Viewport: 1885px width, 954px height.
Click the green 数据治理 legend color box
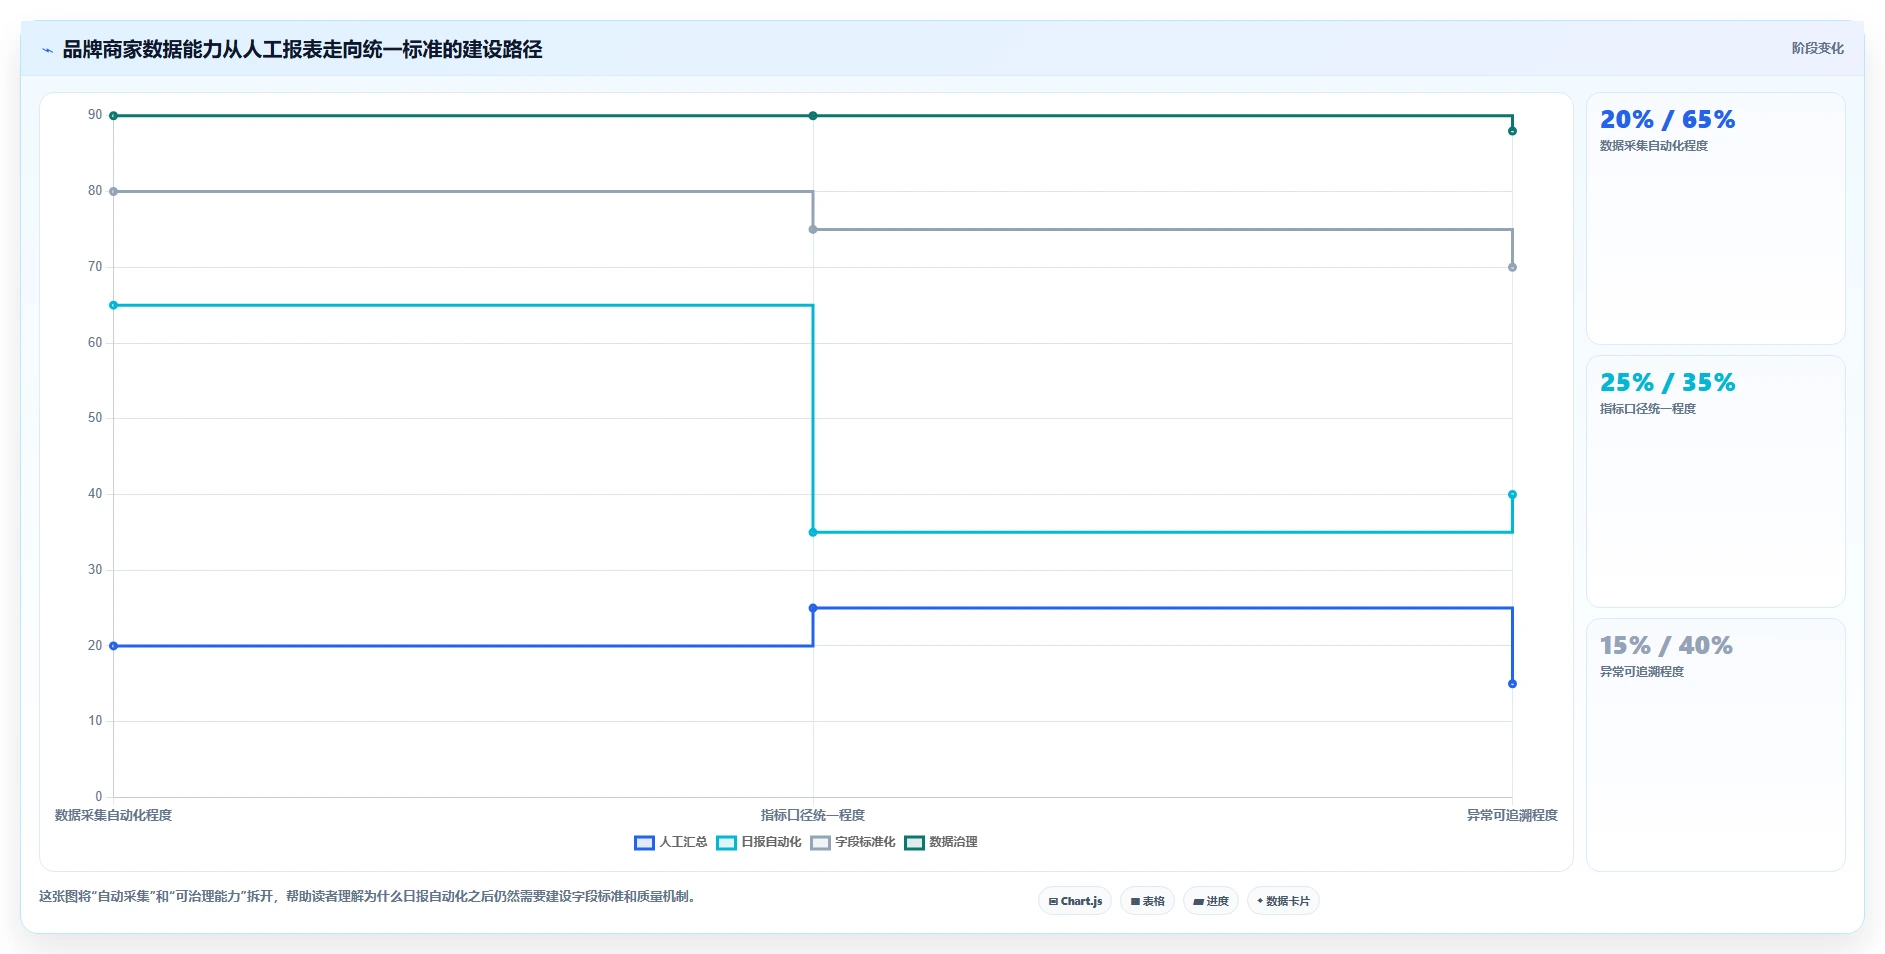[914, 843]
